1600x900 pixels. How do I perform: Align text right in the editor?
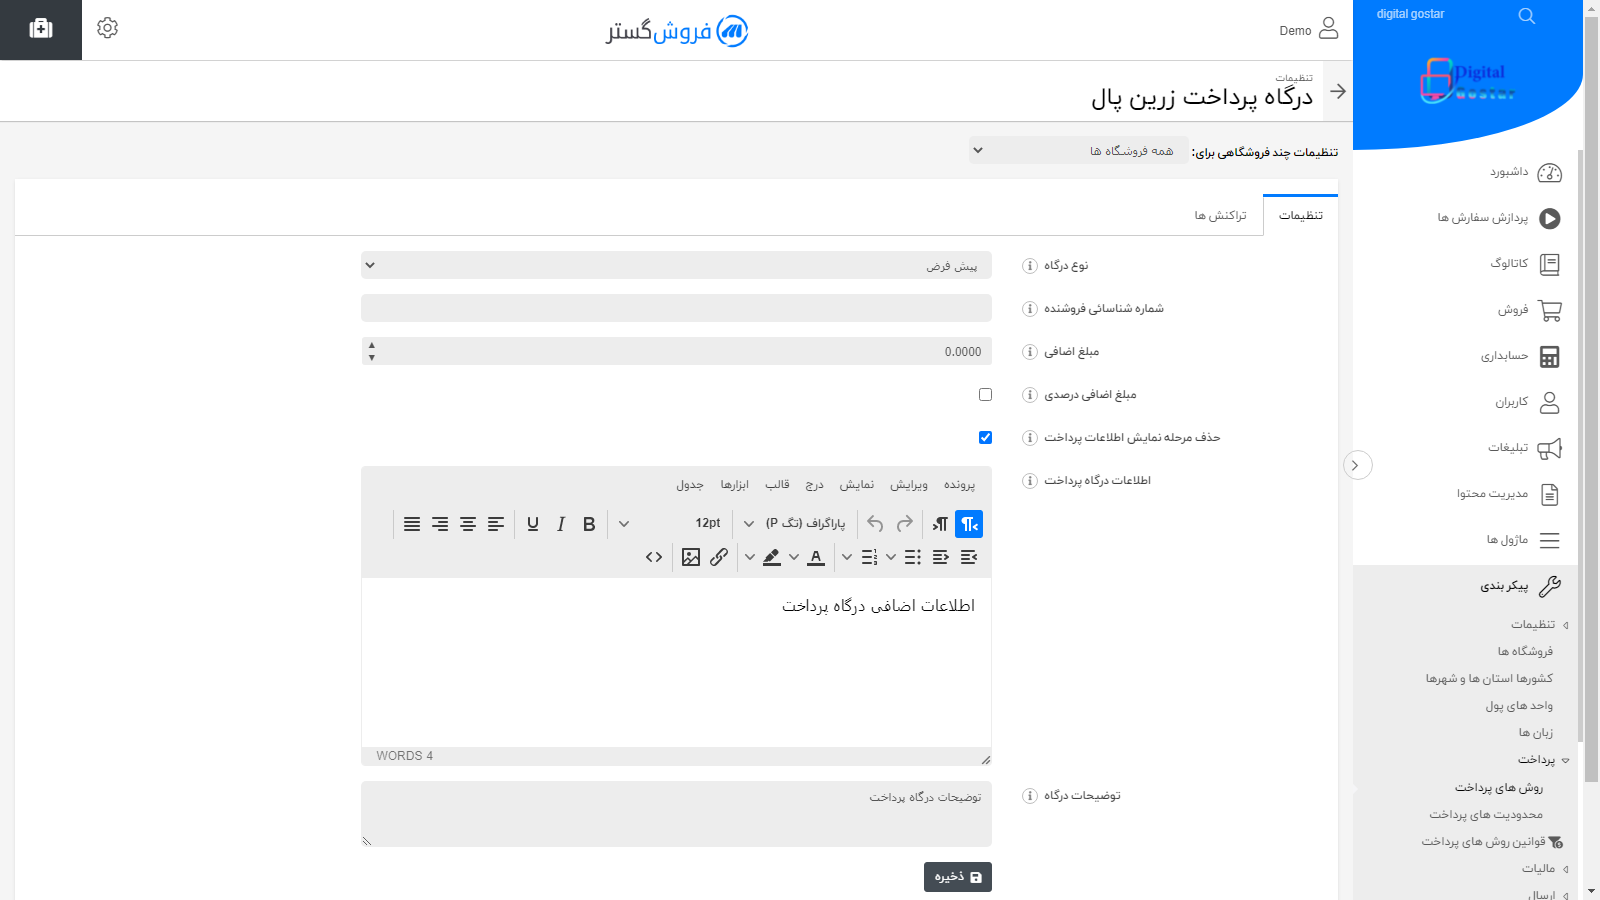[440, 524]
